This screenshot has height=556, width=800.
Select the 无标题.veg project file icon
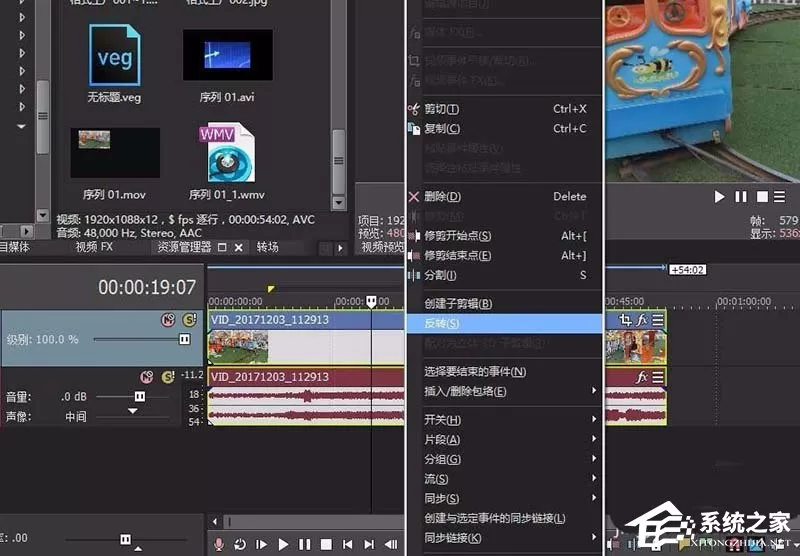114,55
